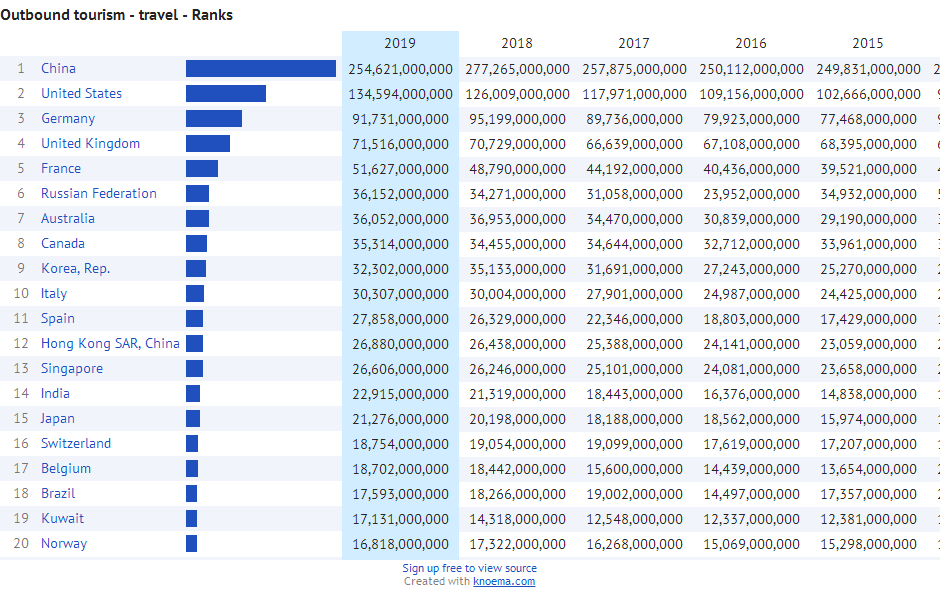This screenshot has height=600, width=940.
Task: Select the 2019 column header
Action: (400, 43)
